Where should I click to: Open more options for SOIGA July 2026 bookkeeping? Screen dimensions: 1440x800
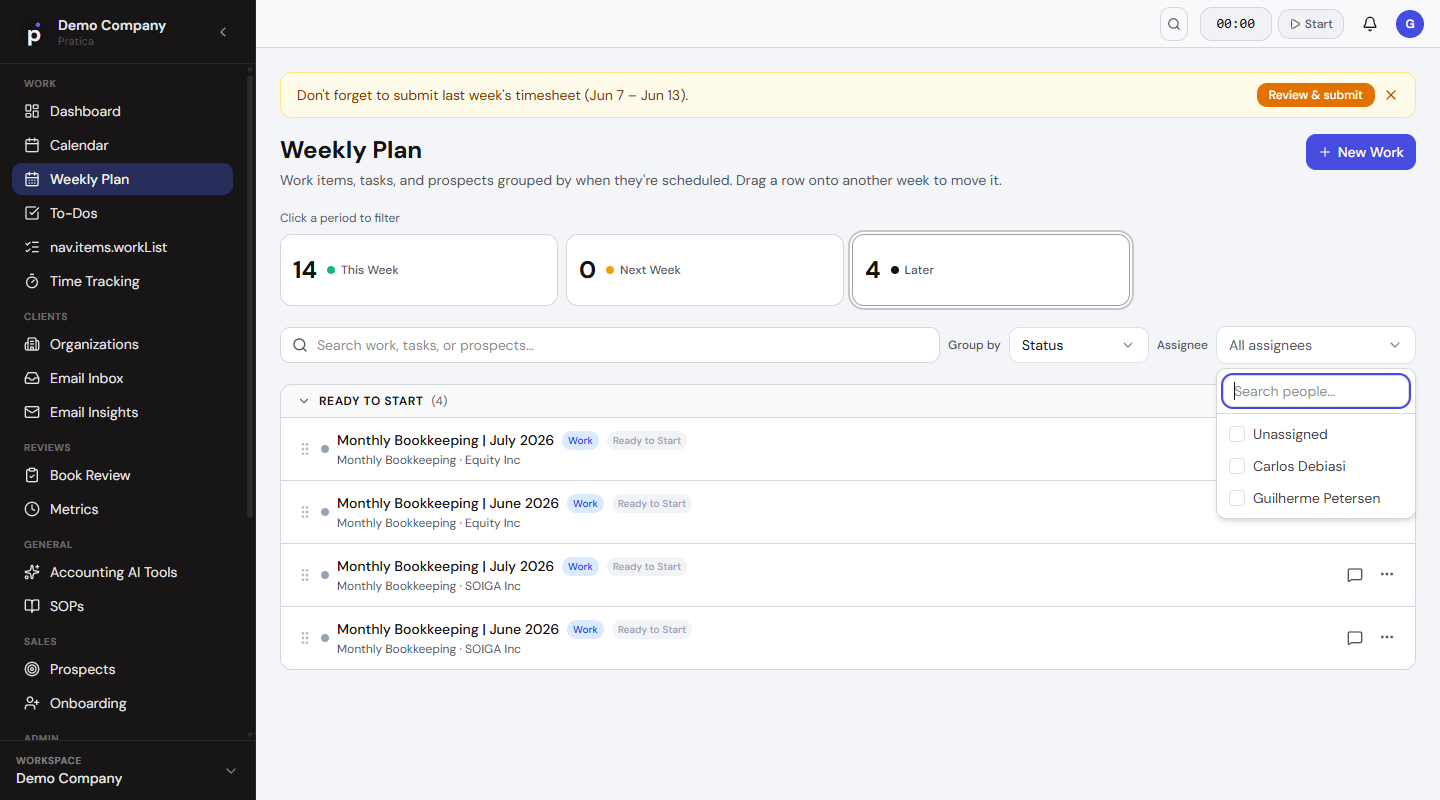[x=1387, y=574]
